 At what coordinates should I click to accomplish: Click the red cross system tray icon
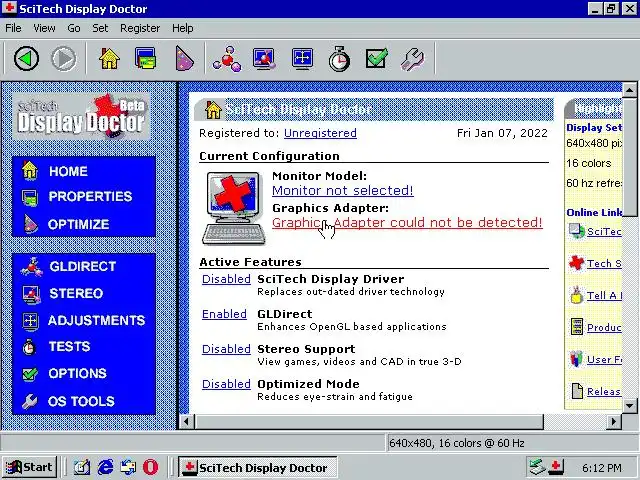click(x=556, y=467)
